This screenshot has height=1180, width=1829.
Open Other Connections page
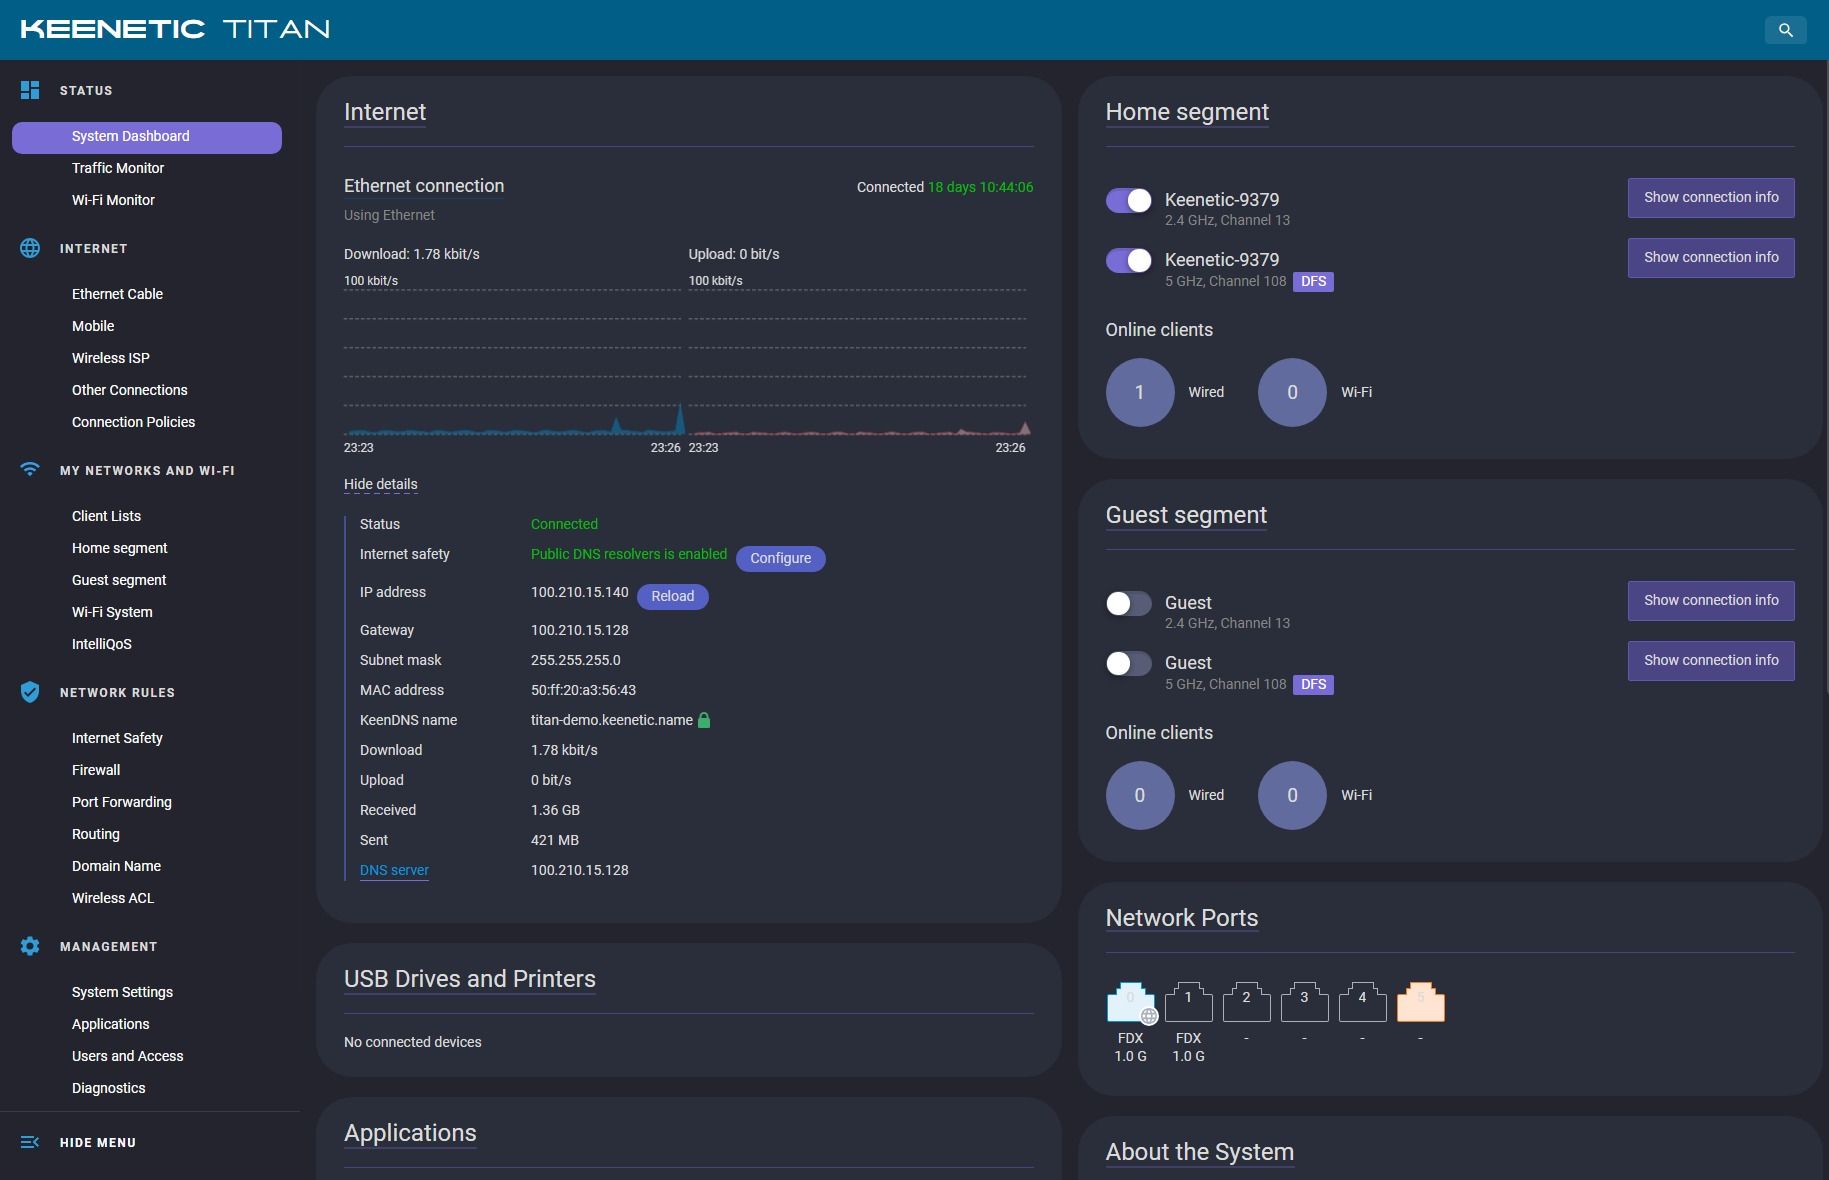[130, 390]
